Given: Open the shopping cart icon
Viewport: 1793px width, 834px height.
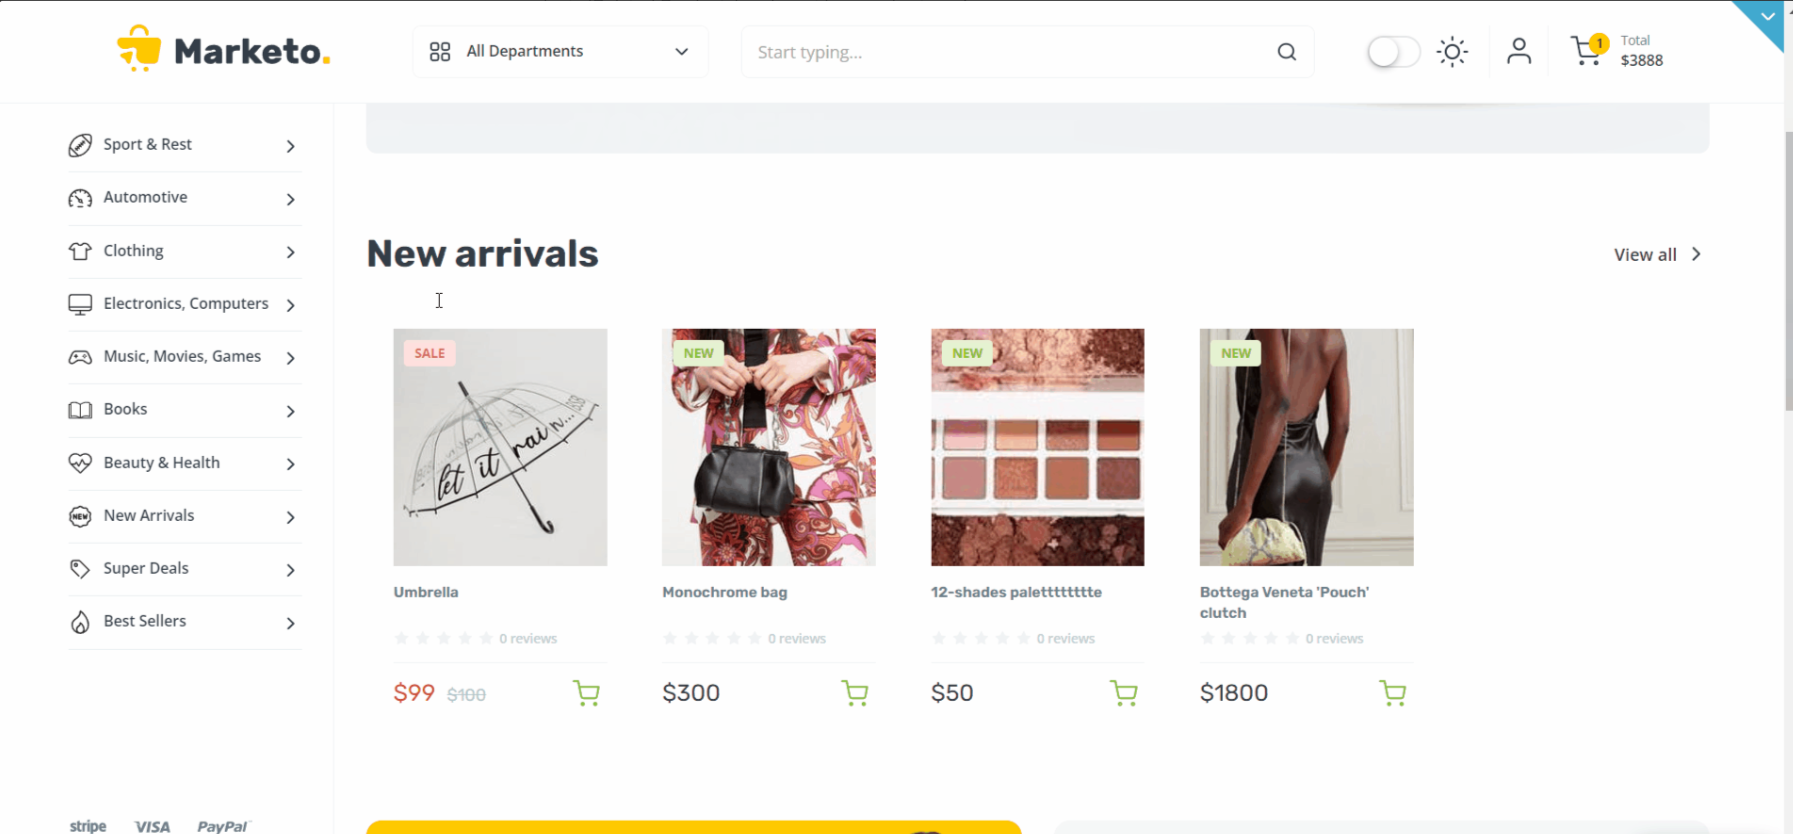Looking at the screenshot, I should click(1587, 51).
